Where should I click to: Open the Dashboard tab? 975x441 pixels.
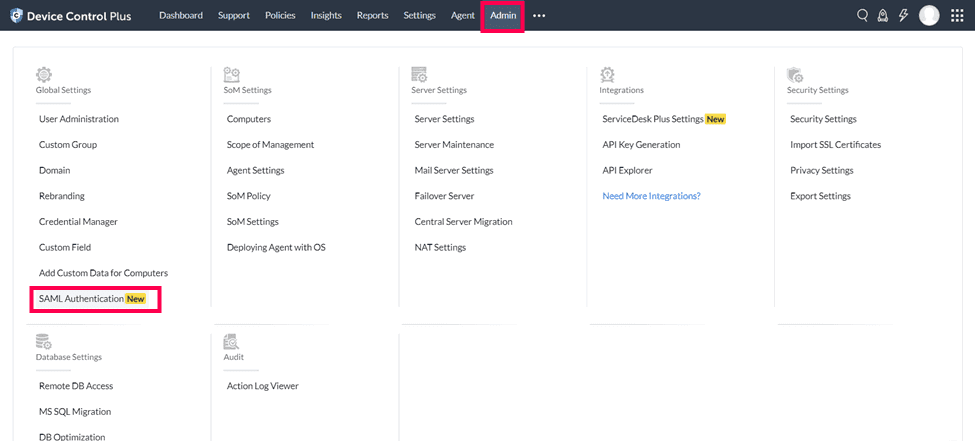tap(180, 15)
